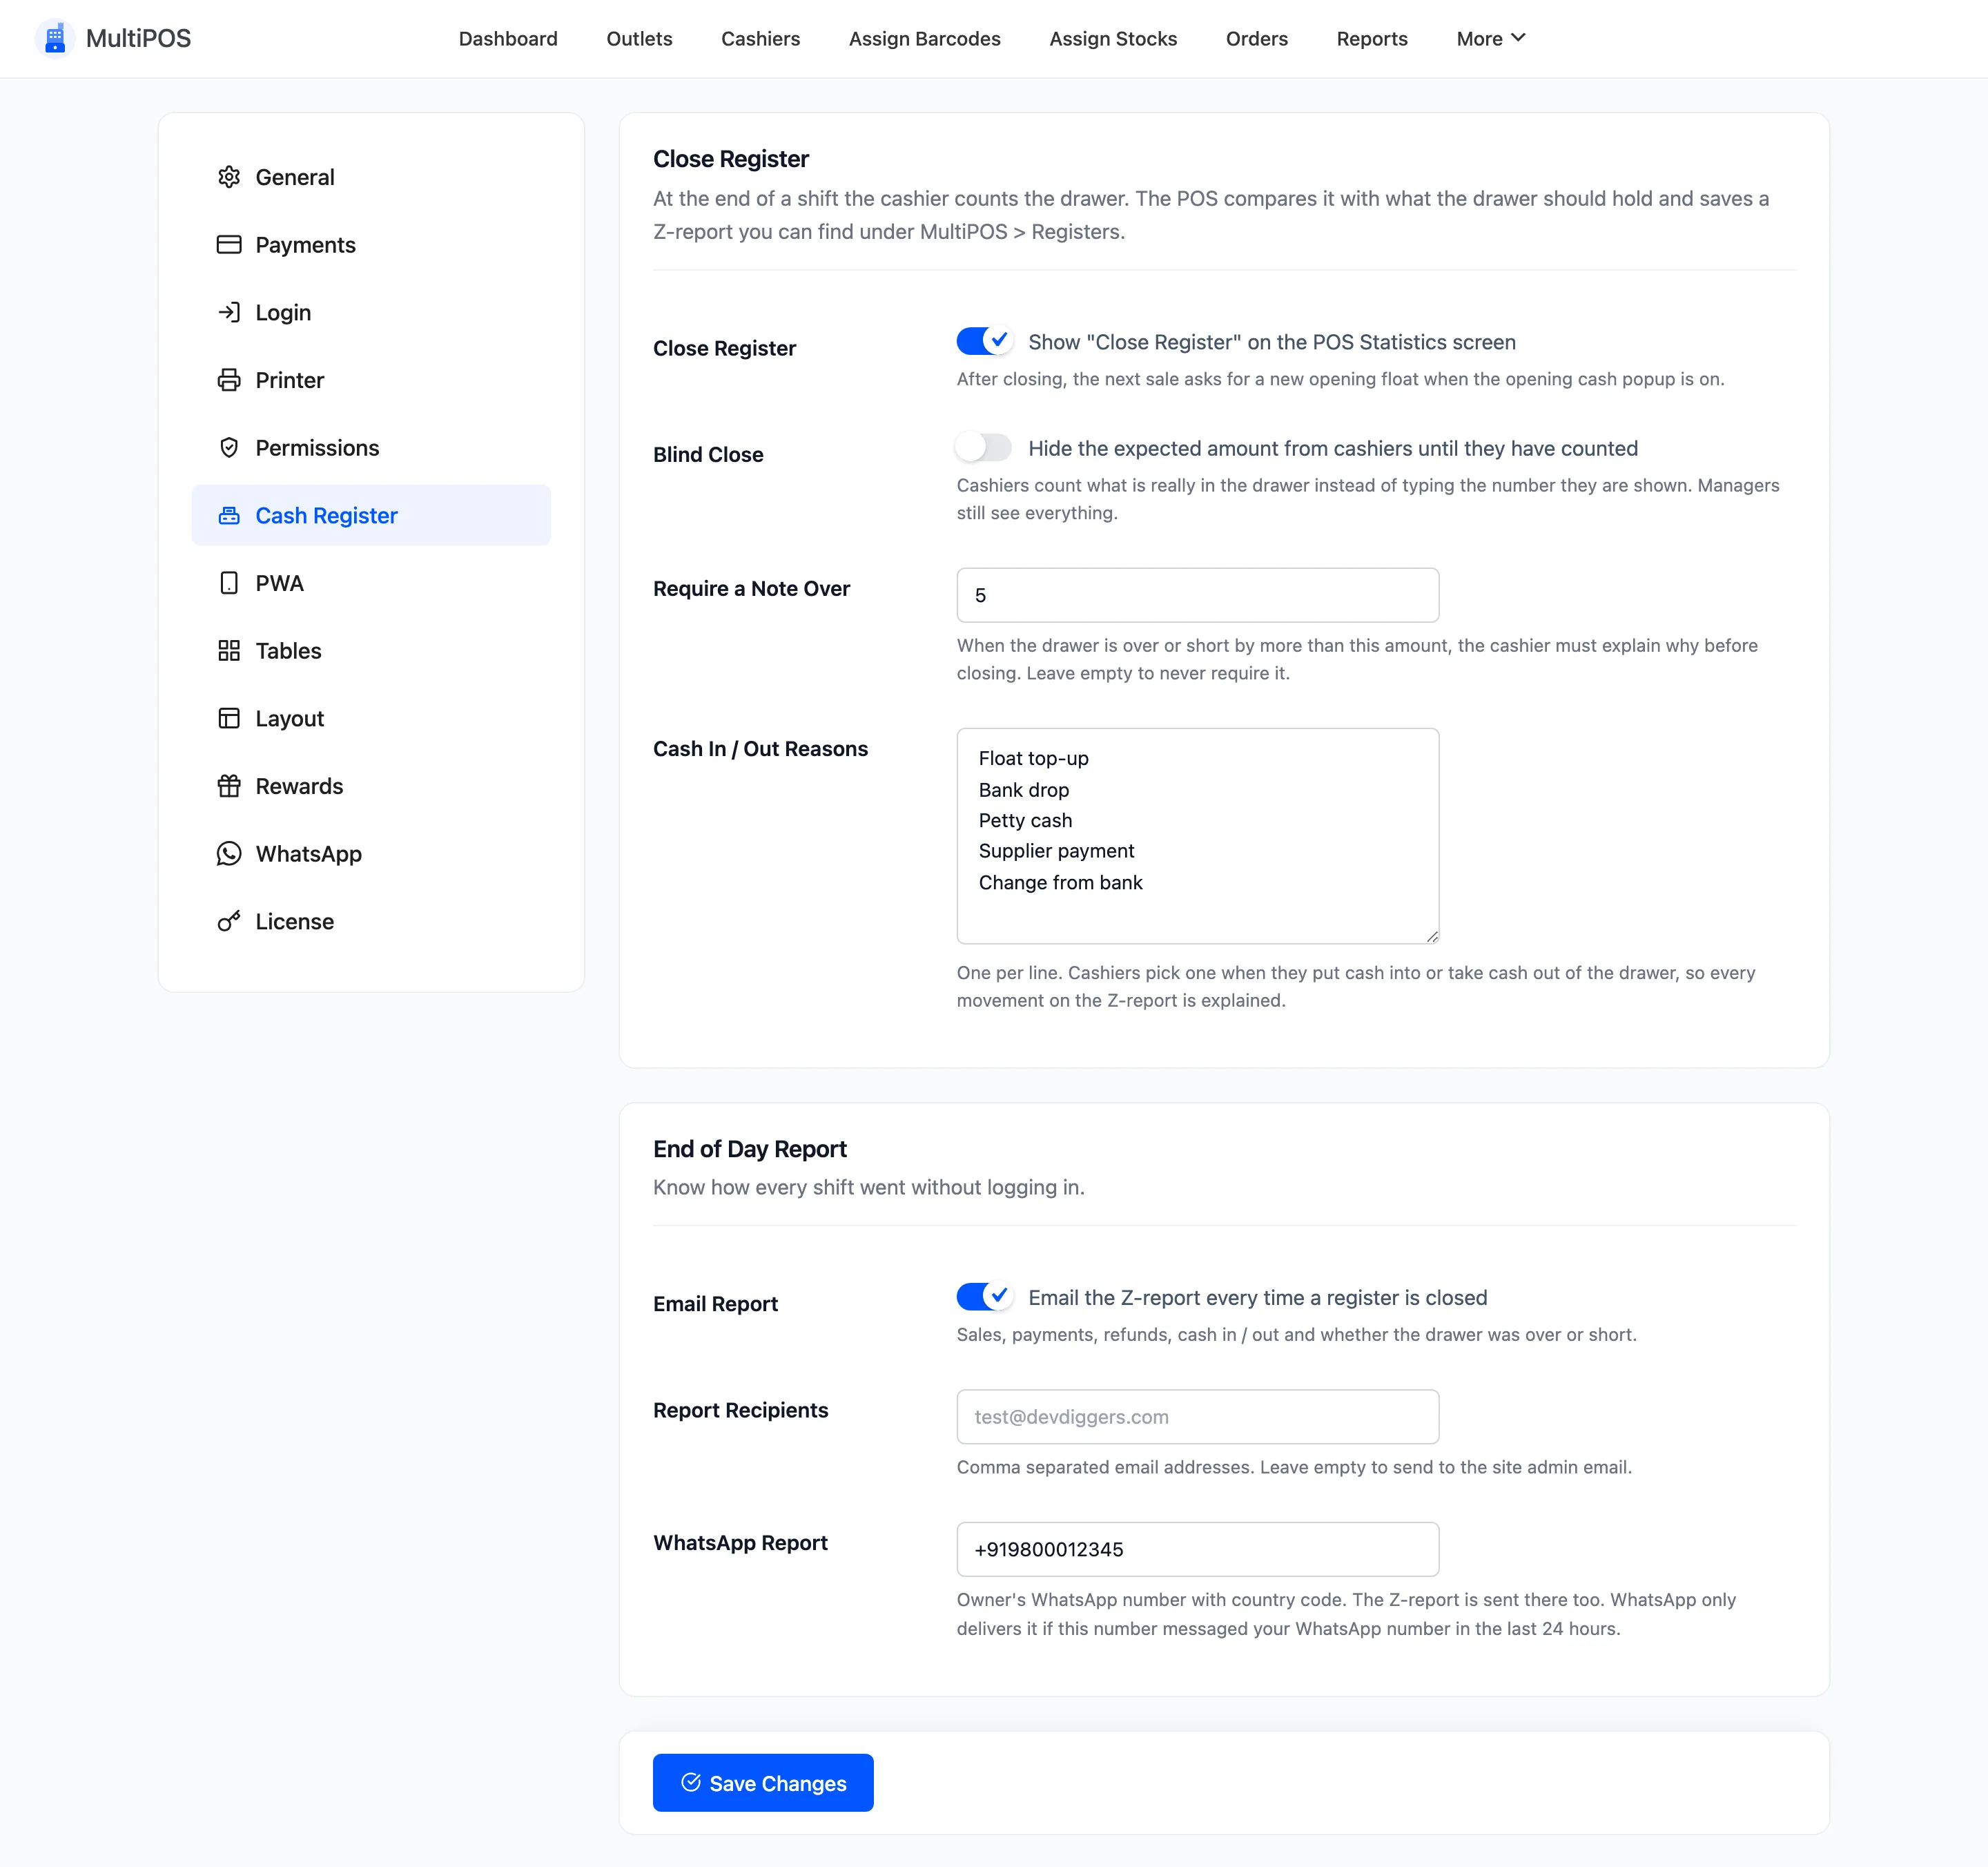Viewport: 1988px width, 1867px height.
Task: Click the MultiPOS brand name link
Action: pyautogui.click(x=138, y=38)
